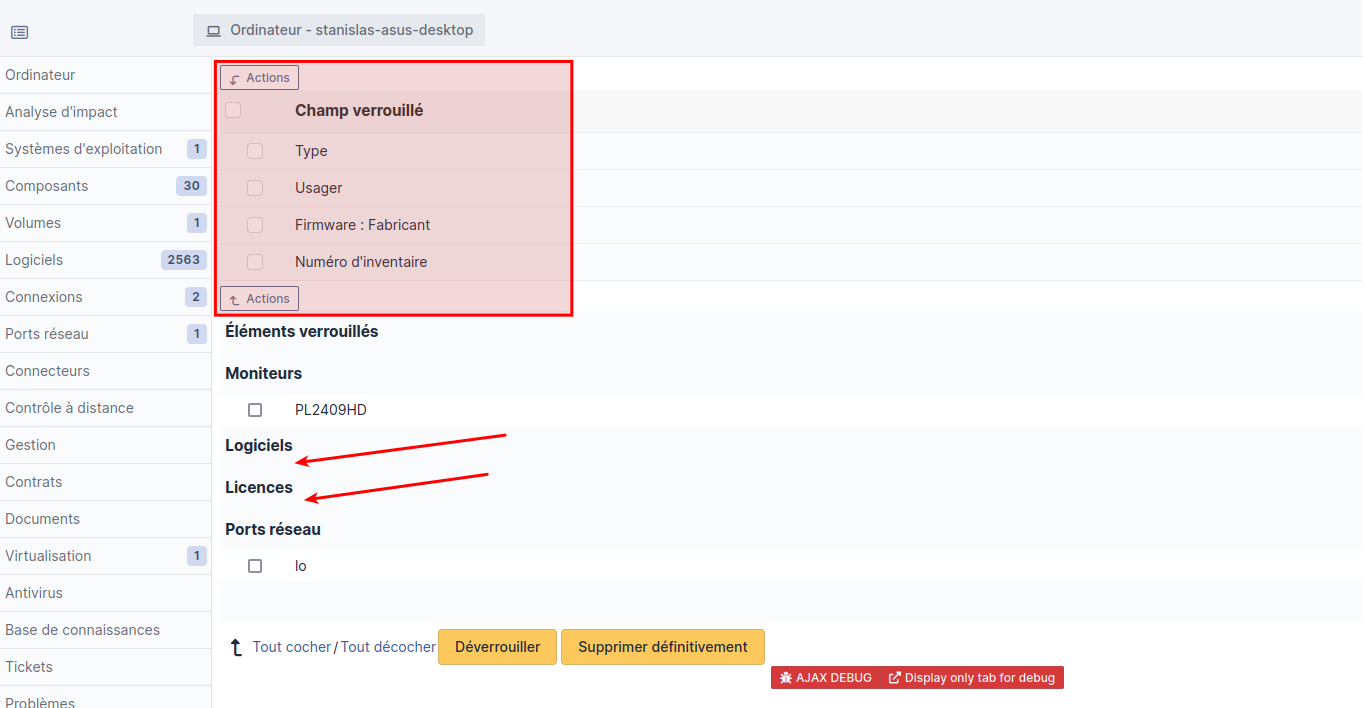Open the Contrats tab
Image resolution: width=1365 pixels, height=708 pixels.
105,482
